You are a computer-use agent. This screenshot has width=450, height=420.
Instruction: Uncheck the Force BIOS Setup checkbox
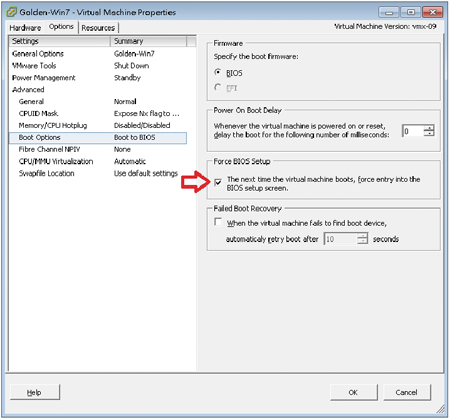[218, 182]
